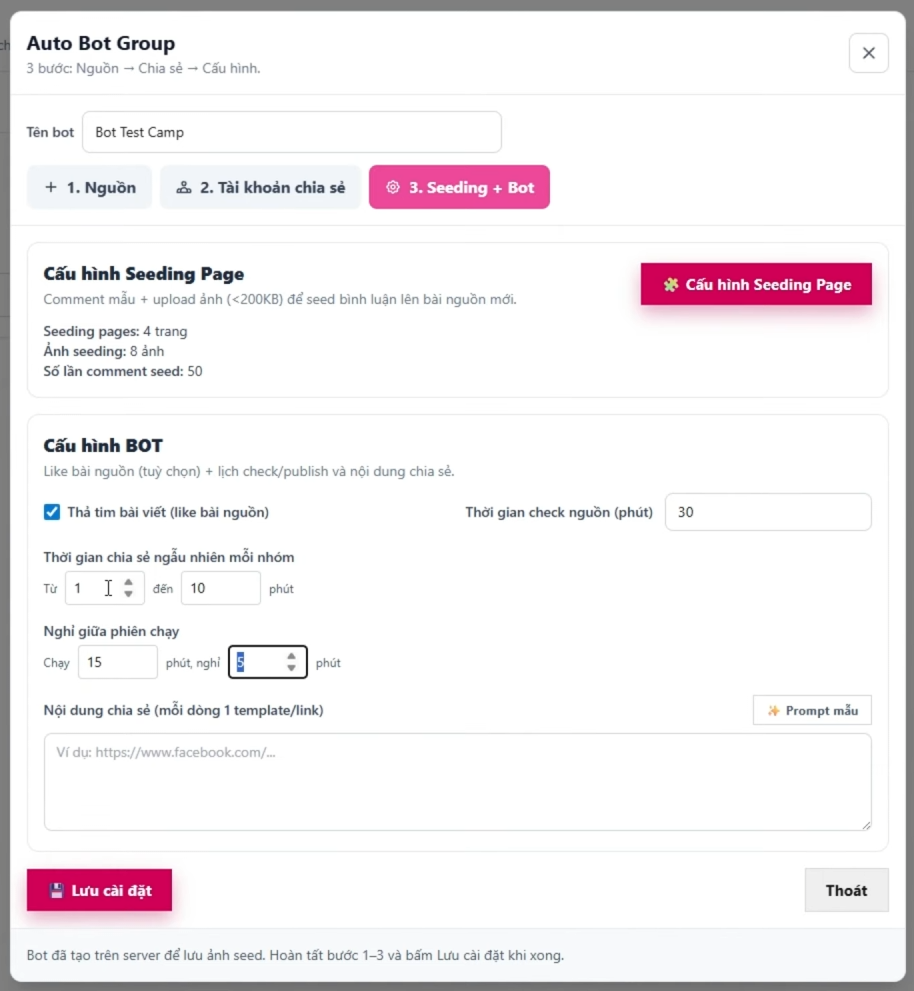Close the Auto Bot Group dialog

pos(868,53)
